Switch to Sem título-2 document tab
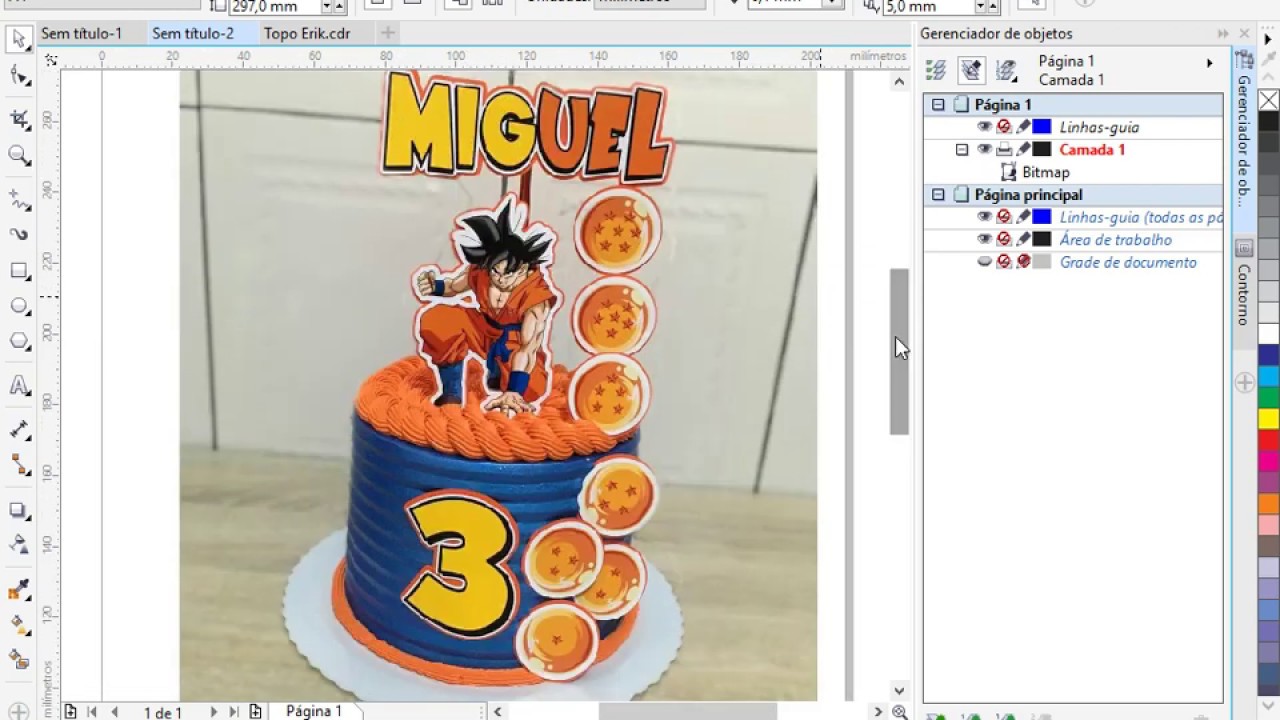The image size is (1280, 720). click(x=193, y=33)
